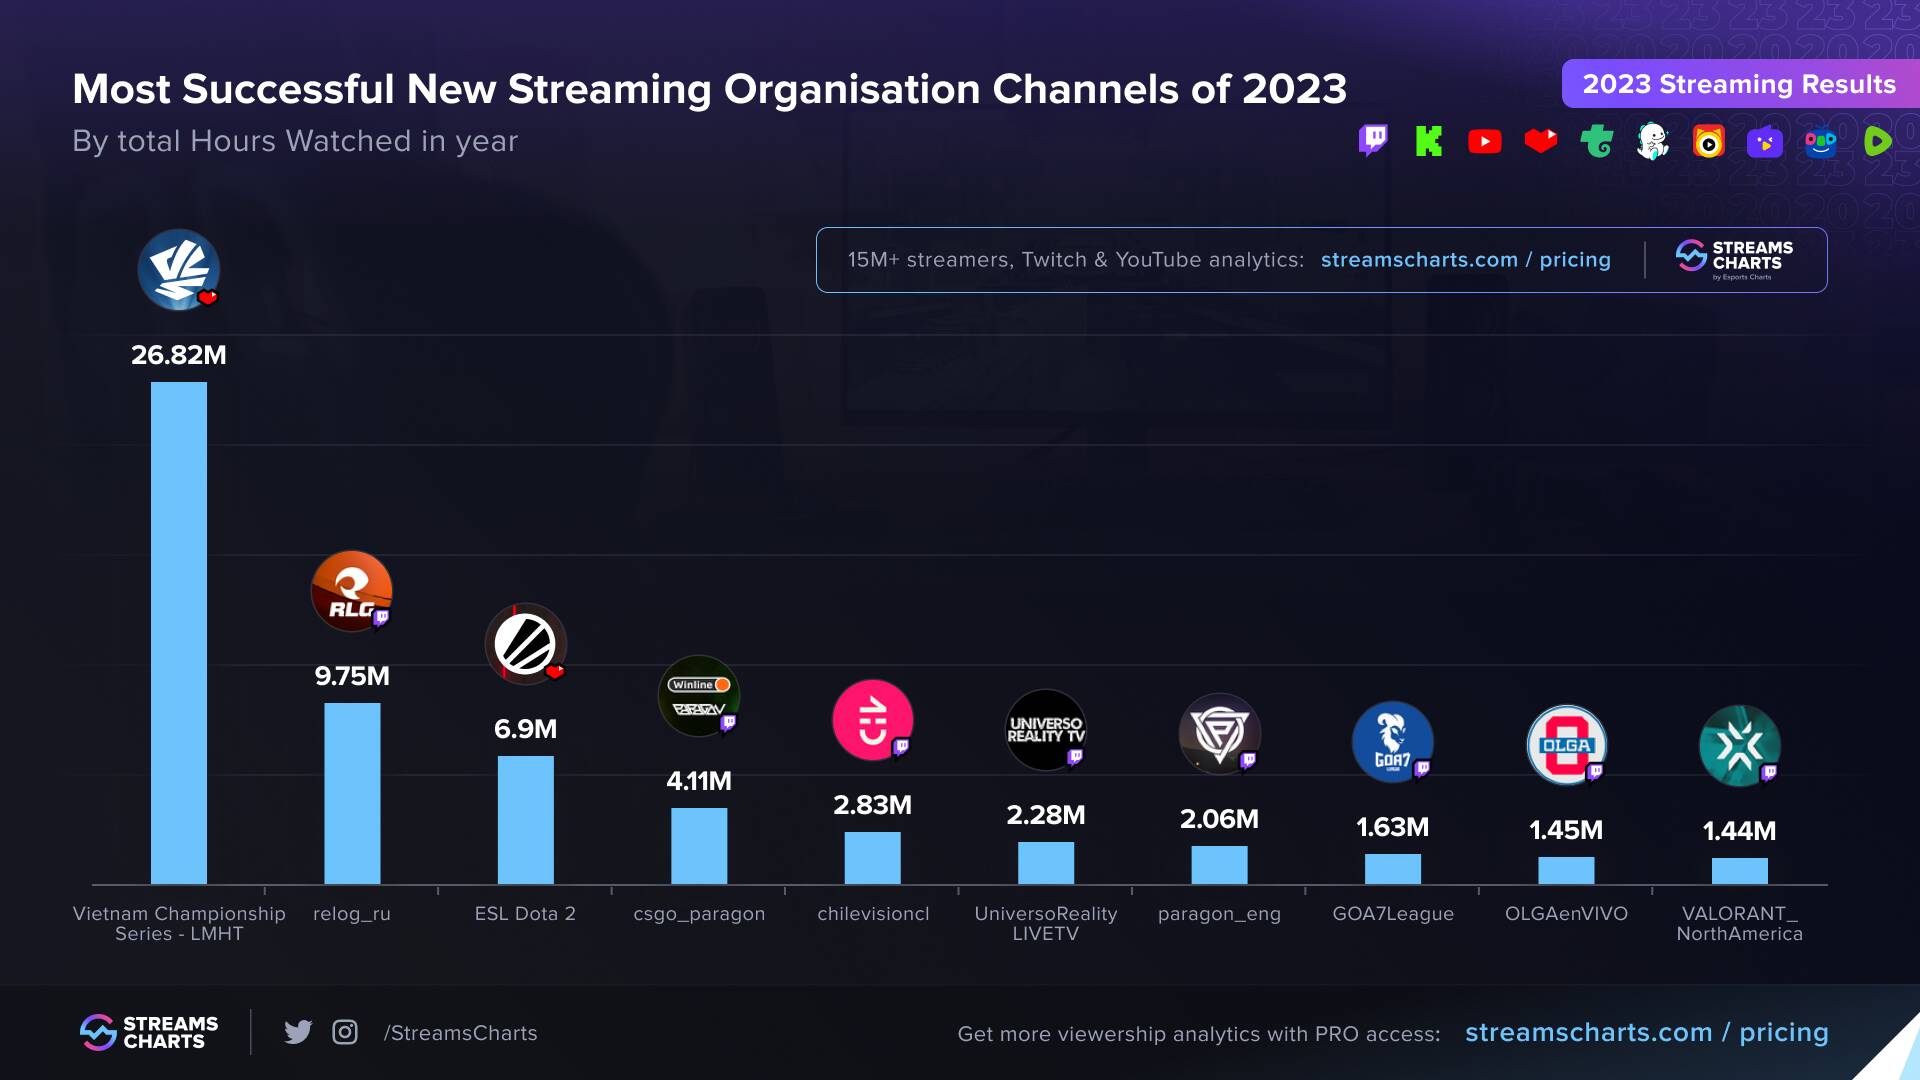Click the "2.83M" value label

(x=873, y=805)
